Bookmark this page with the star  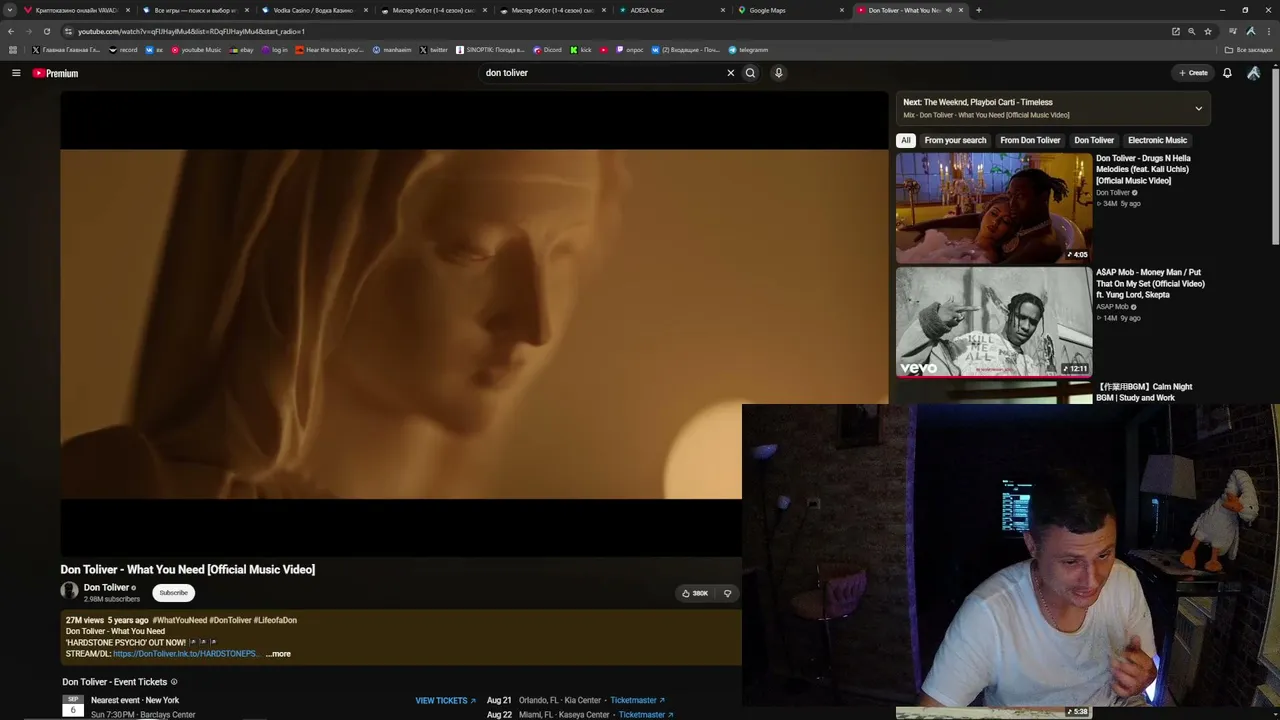click(1206, 31)
